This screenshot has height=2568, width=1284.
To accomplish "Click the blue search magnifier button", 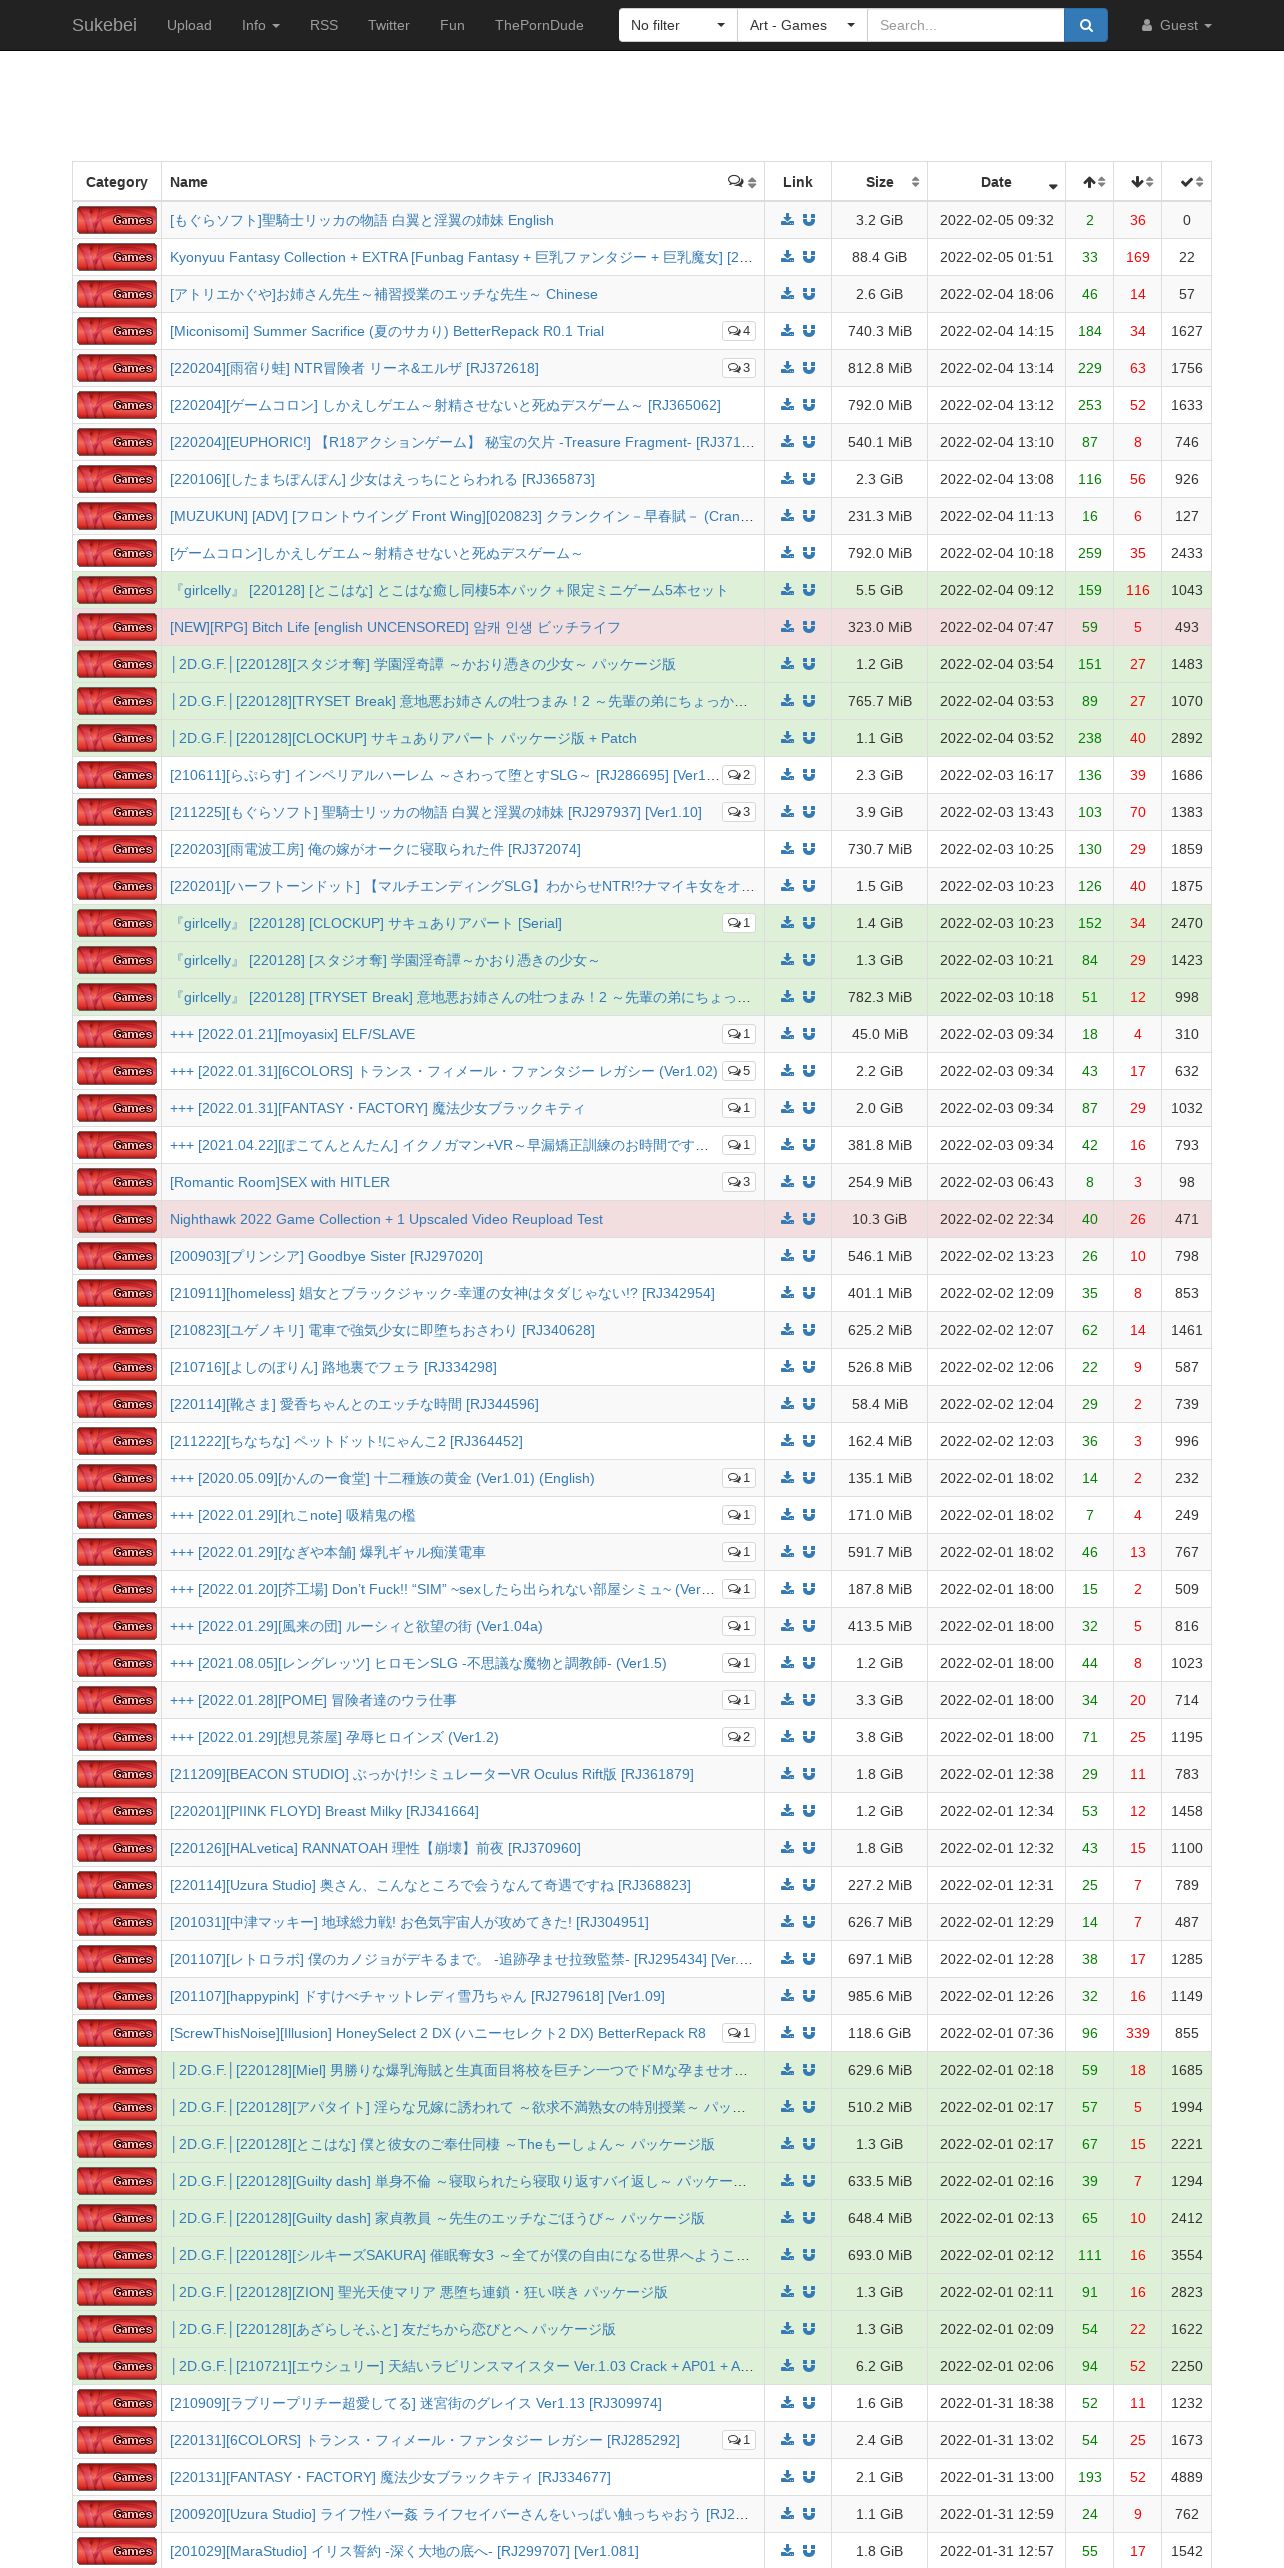I will [x=1085, y=25].
